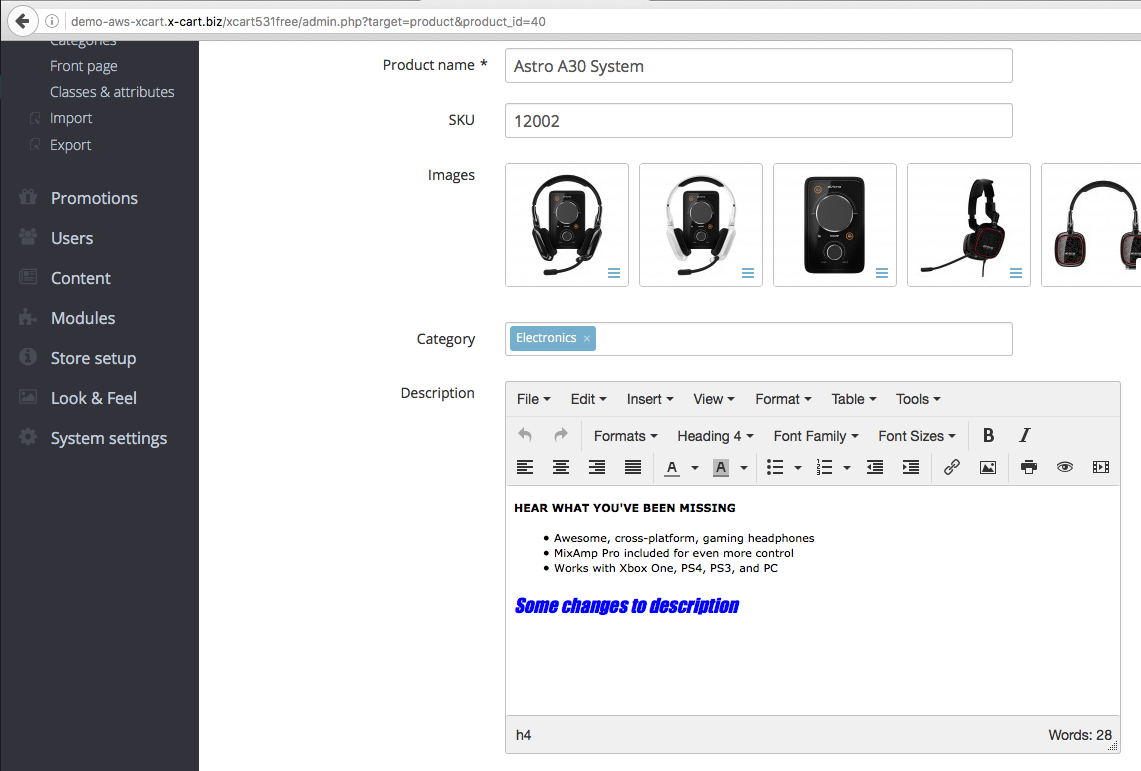This screenshot has width=1141, height=771.
Task: Open the editor Tools menu
Action: [x=918, y=399]
